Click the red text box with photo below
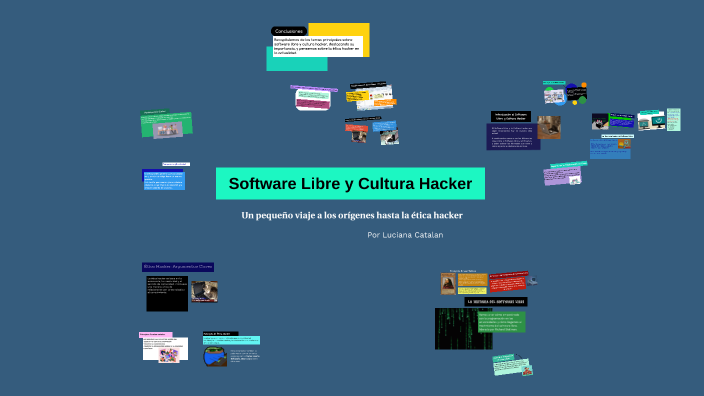Image resolution: width=704 pixels, height=396 pixels. click(356, 128)
